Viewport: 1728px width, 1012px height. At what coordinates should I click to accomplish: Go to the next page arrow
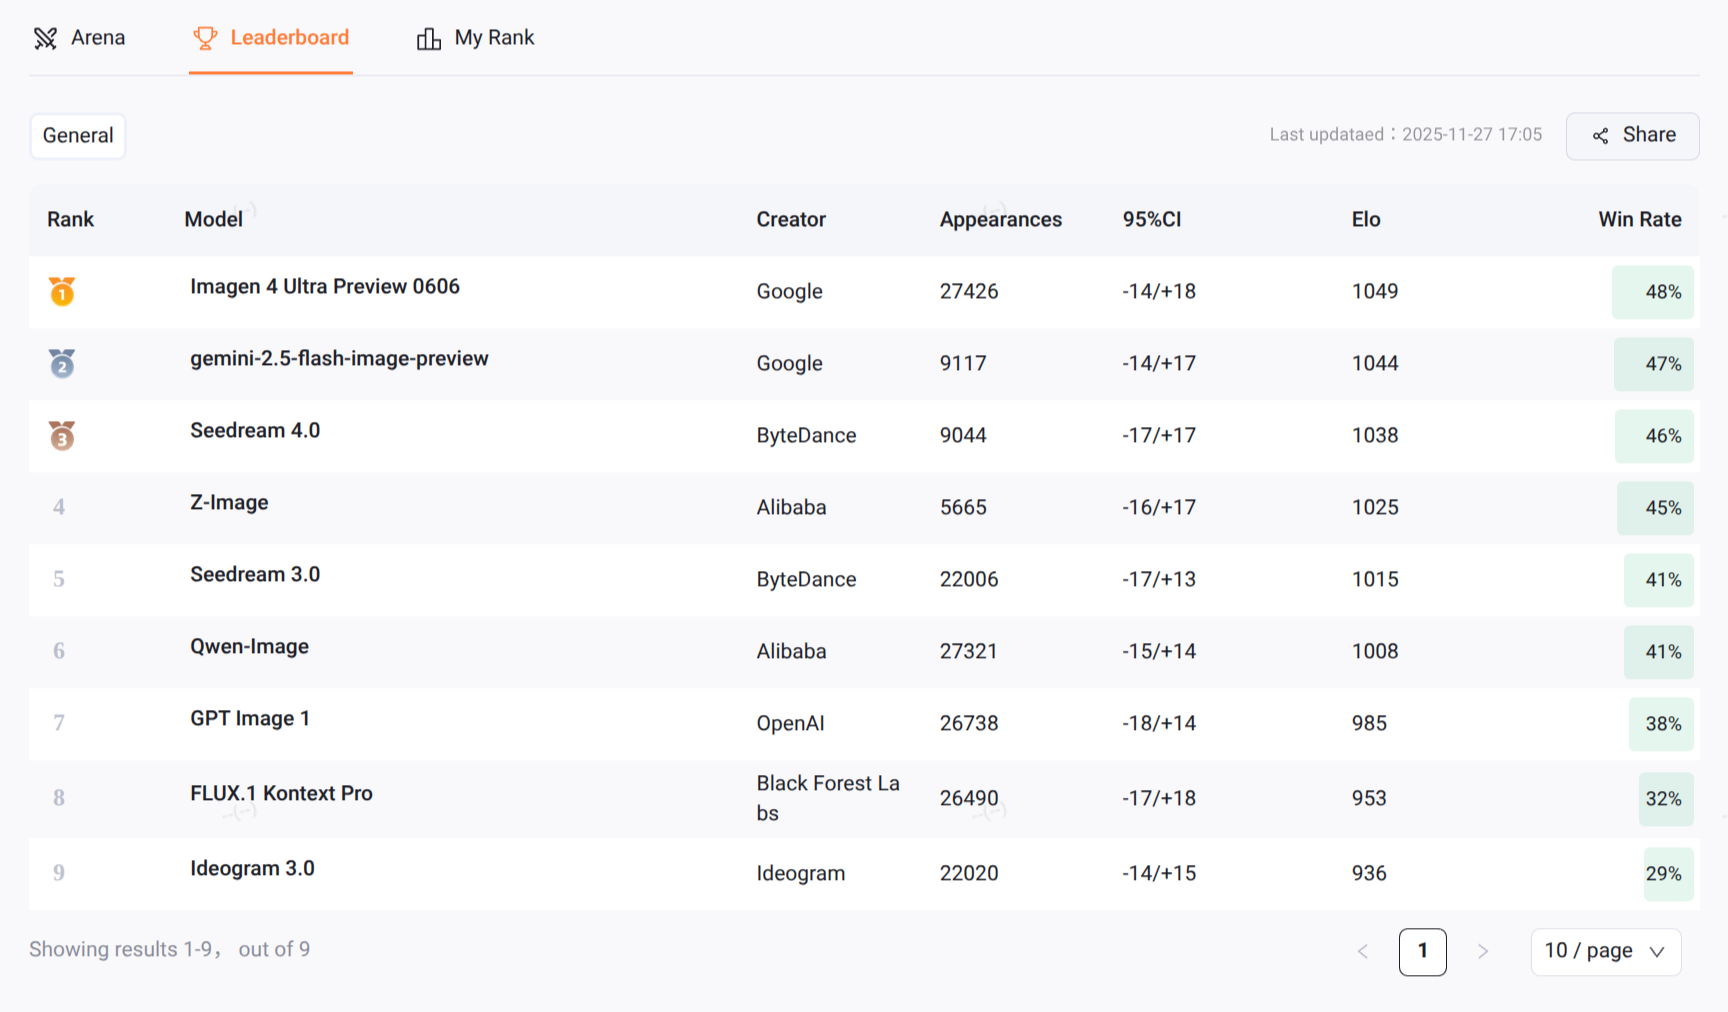(1483, 951)
